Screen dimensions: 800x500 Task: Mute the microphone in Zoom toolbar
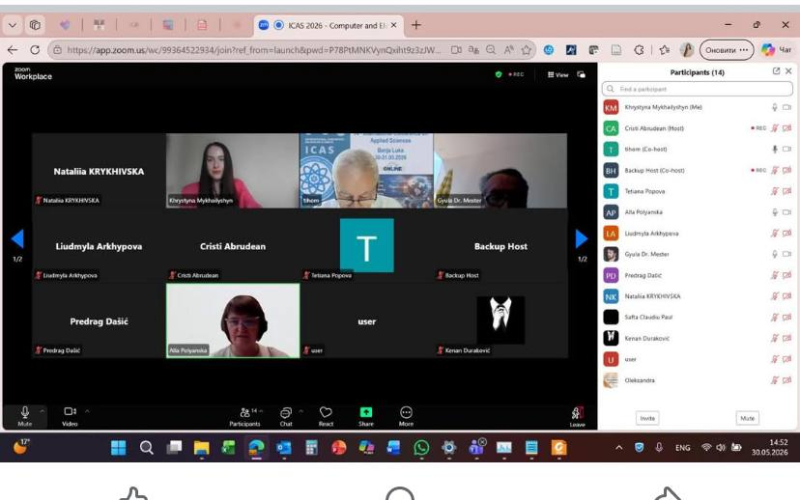click(x=24, y=415)
